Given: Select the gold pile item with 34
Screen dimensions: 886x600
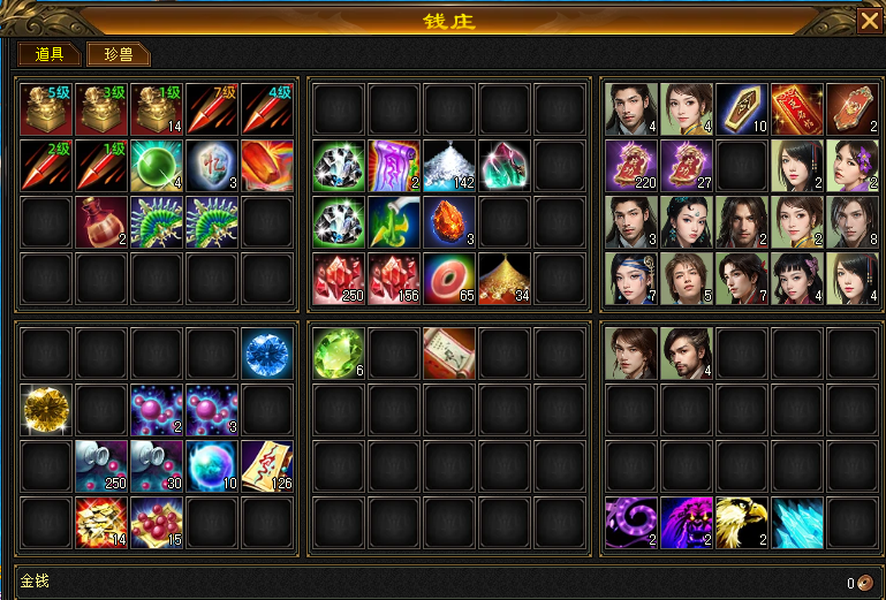Looking at the screenshot, I should (x=505, y=279).
